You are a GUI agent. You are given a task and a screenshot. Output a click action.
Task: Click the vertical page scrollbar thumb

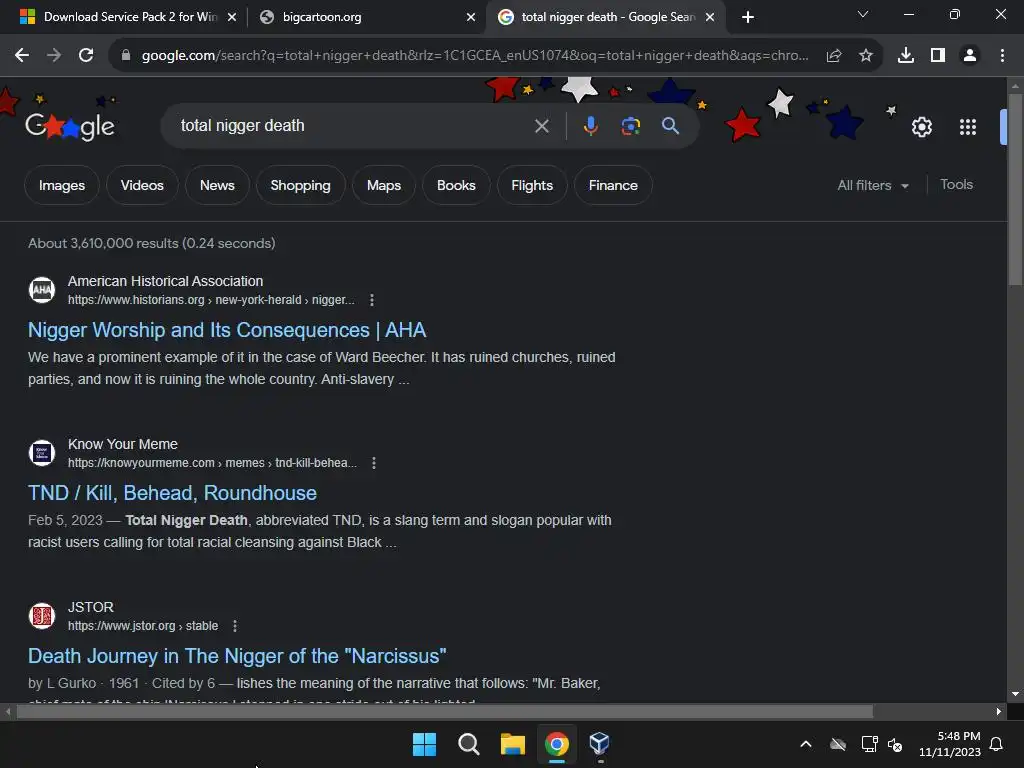coord(1015,189)
